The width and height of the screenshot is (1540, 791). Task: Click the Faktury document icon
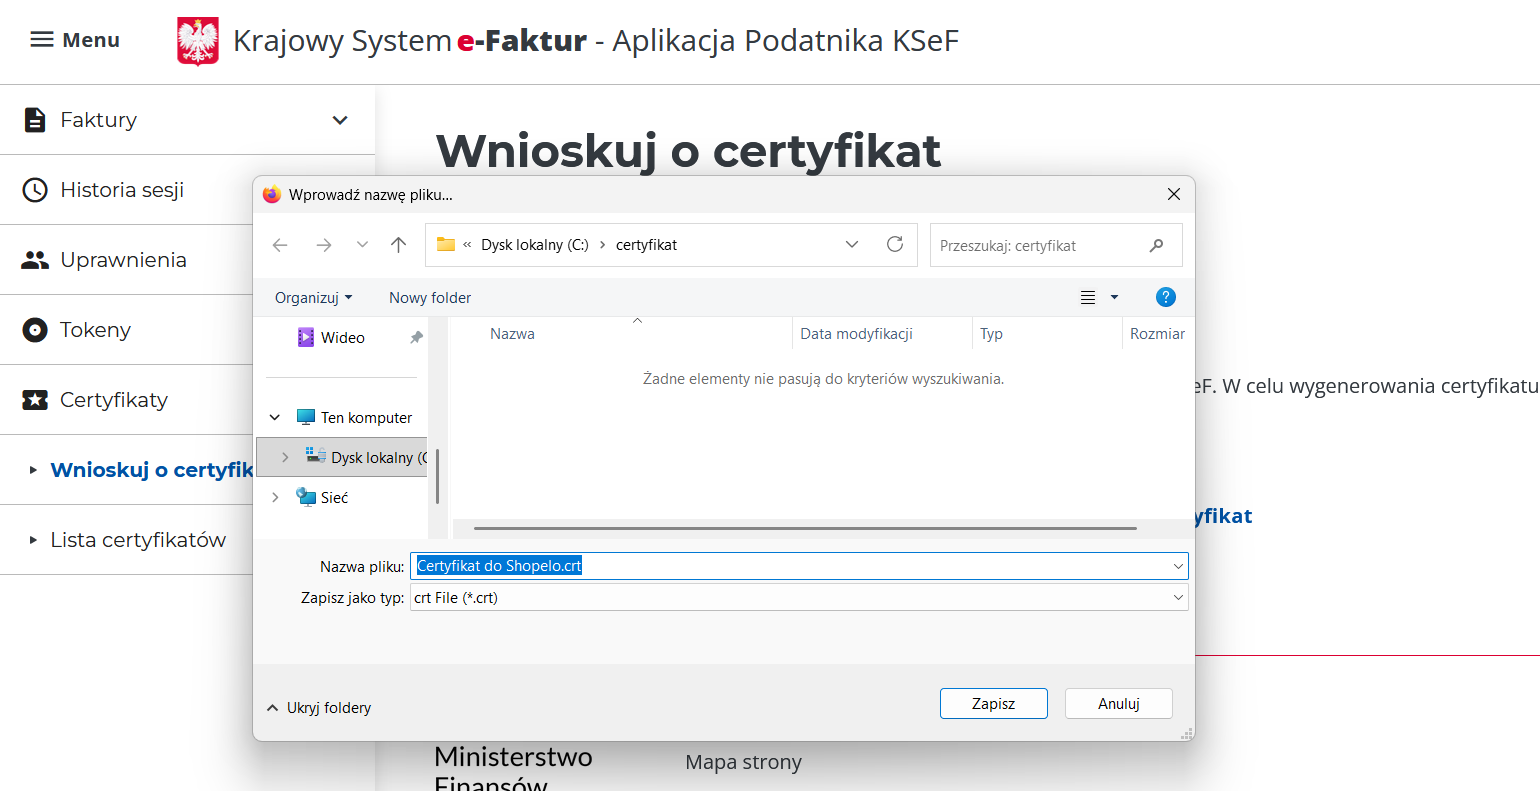click(x=35, y=120)
